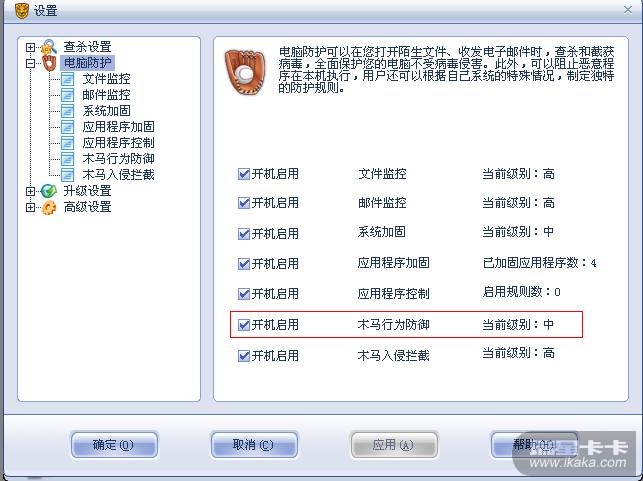Click 已加固应用程序数：4 text
The image size is (643, 481).
[540, 262]
